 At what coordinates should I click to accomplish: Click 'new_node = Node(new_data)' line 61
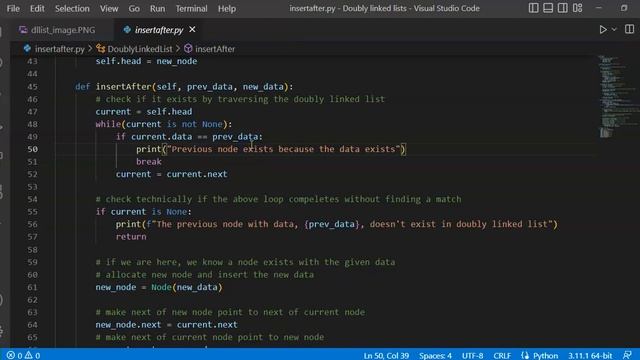point(159,287)
